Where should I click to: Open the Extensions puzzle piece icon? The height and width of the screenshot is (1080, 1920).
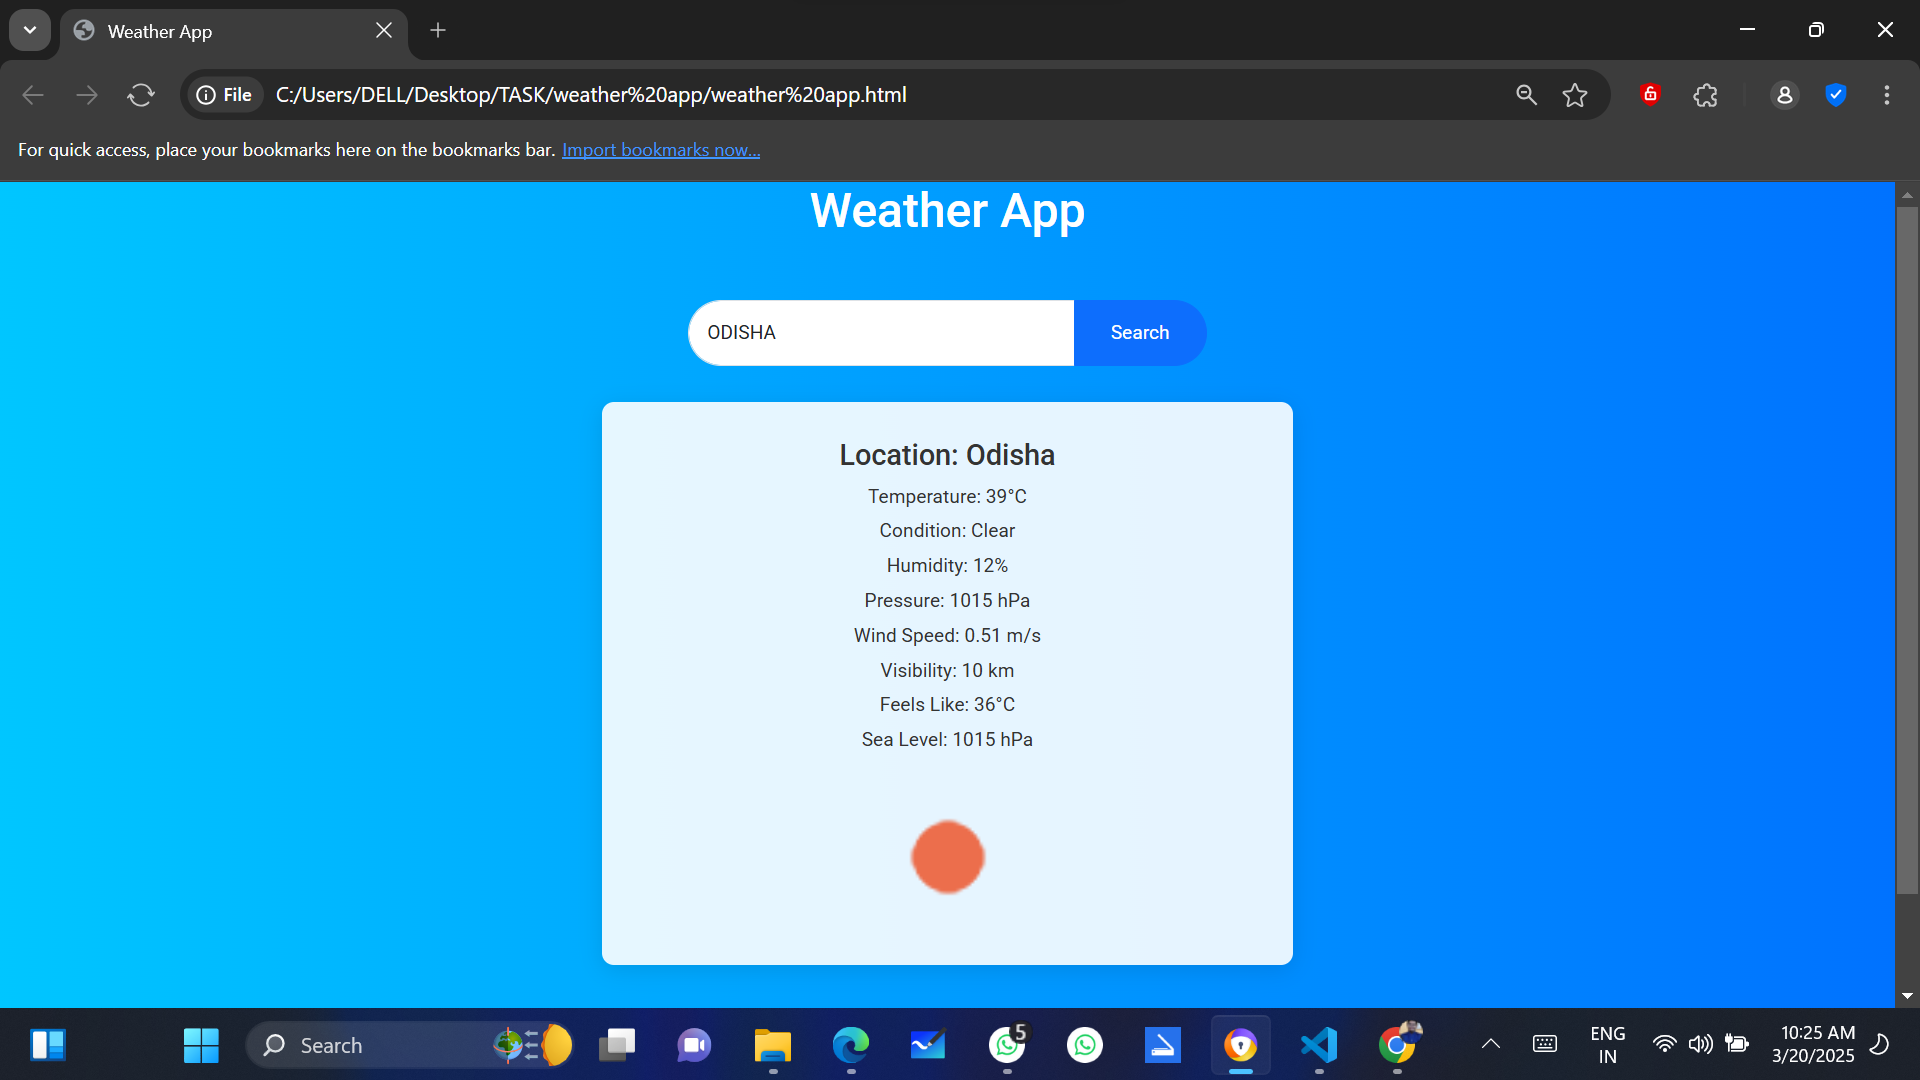pos(1705,94)
